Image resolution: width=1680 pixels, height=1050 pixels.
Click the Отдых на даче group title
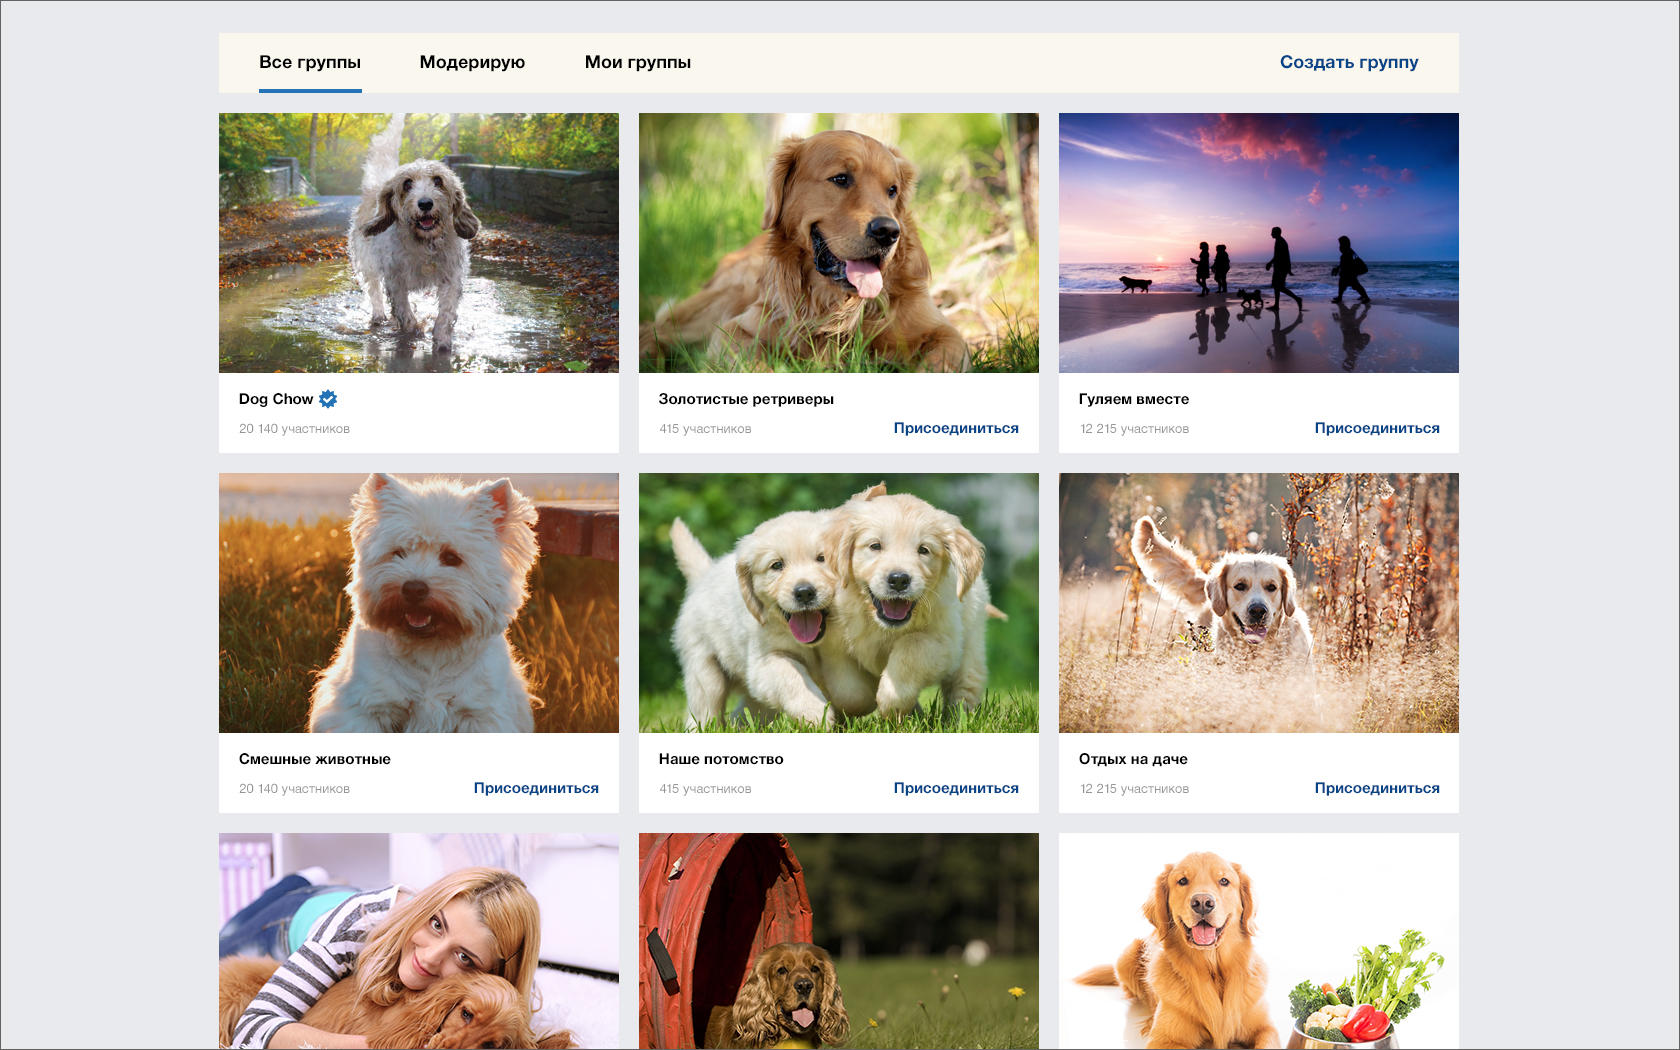point(1133,759)
